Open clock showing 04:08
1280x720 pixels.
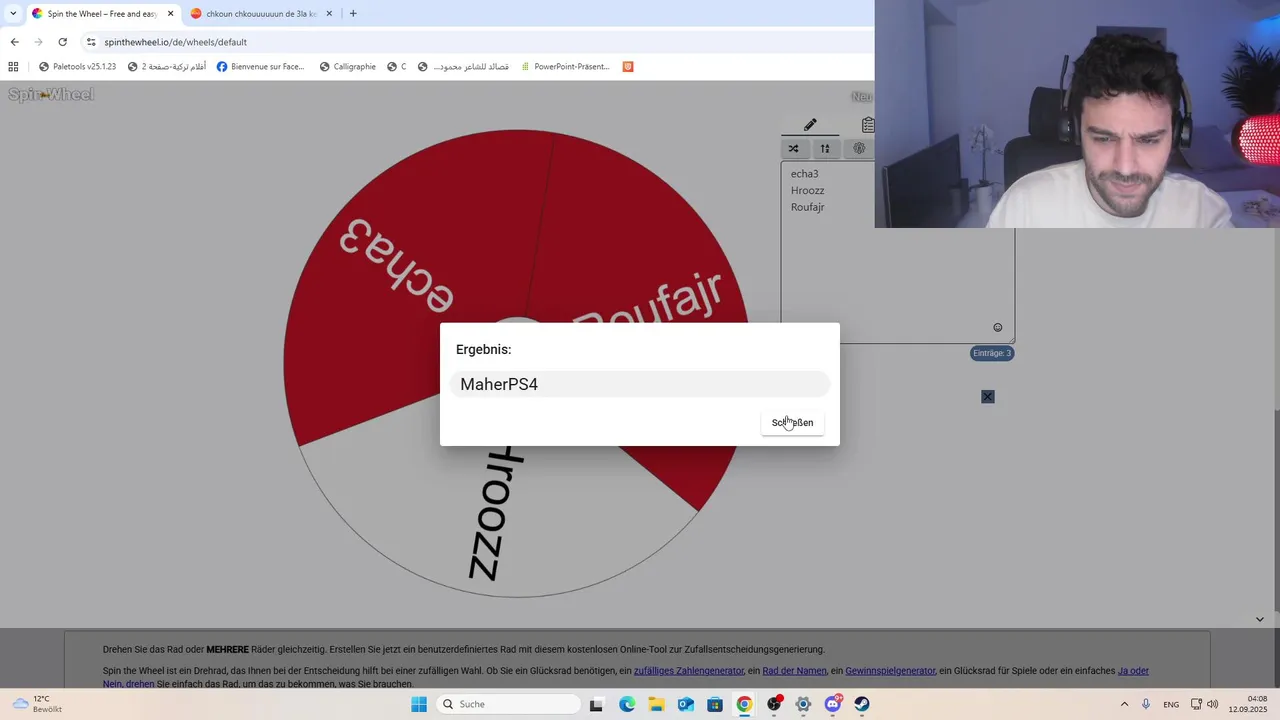click(x=1250, y=704)
